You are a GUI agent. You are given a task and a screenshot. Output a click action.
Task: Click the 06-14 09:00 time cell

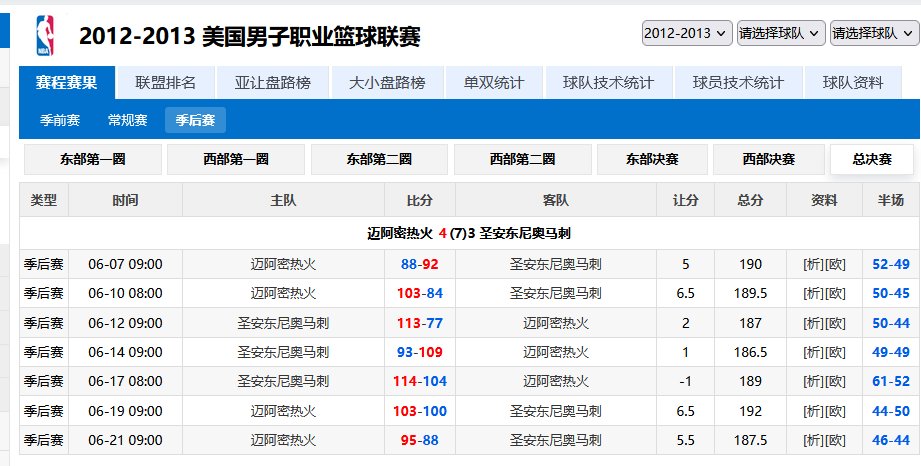click(125, 352)
